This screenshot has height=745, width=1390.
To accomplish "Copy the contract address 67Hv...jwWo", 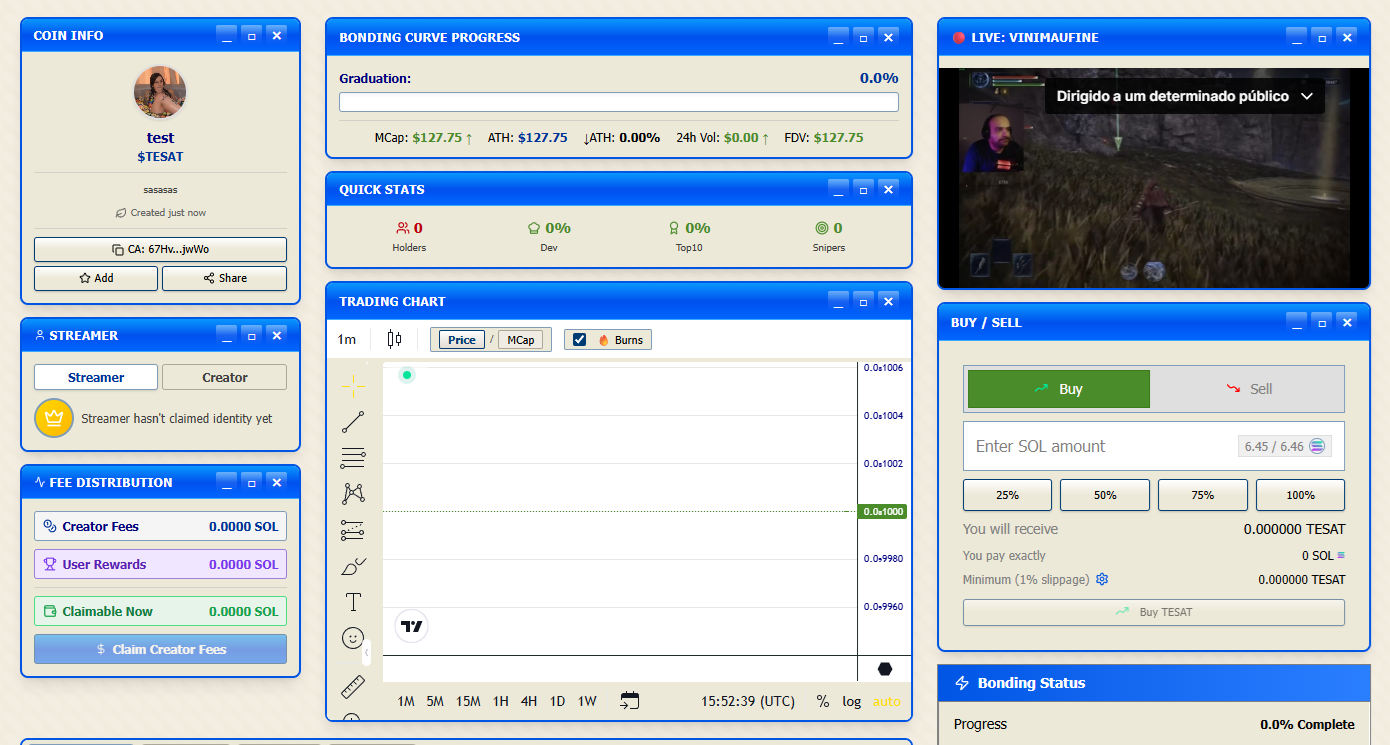I will pos(160,249).
